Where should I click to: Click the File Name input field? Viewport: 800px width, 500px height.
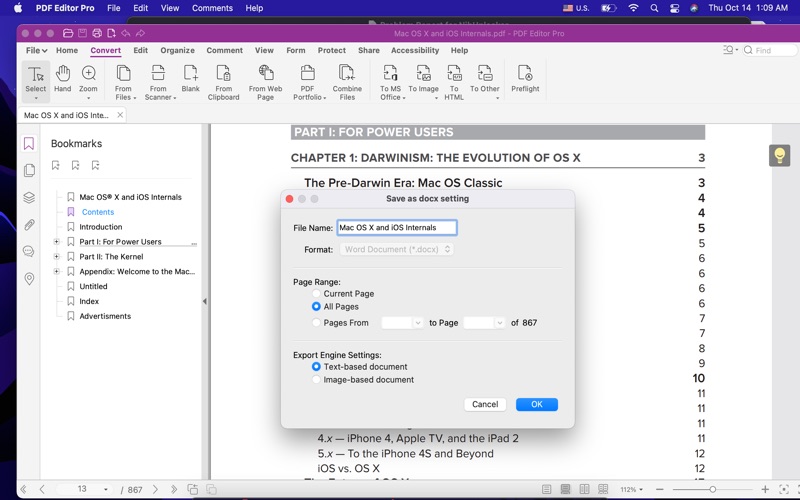pos(396,228)
